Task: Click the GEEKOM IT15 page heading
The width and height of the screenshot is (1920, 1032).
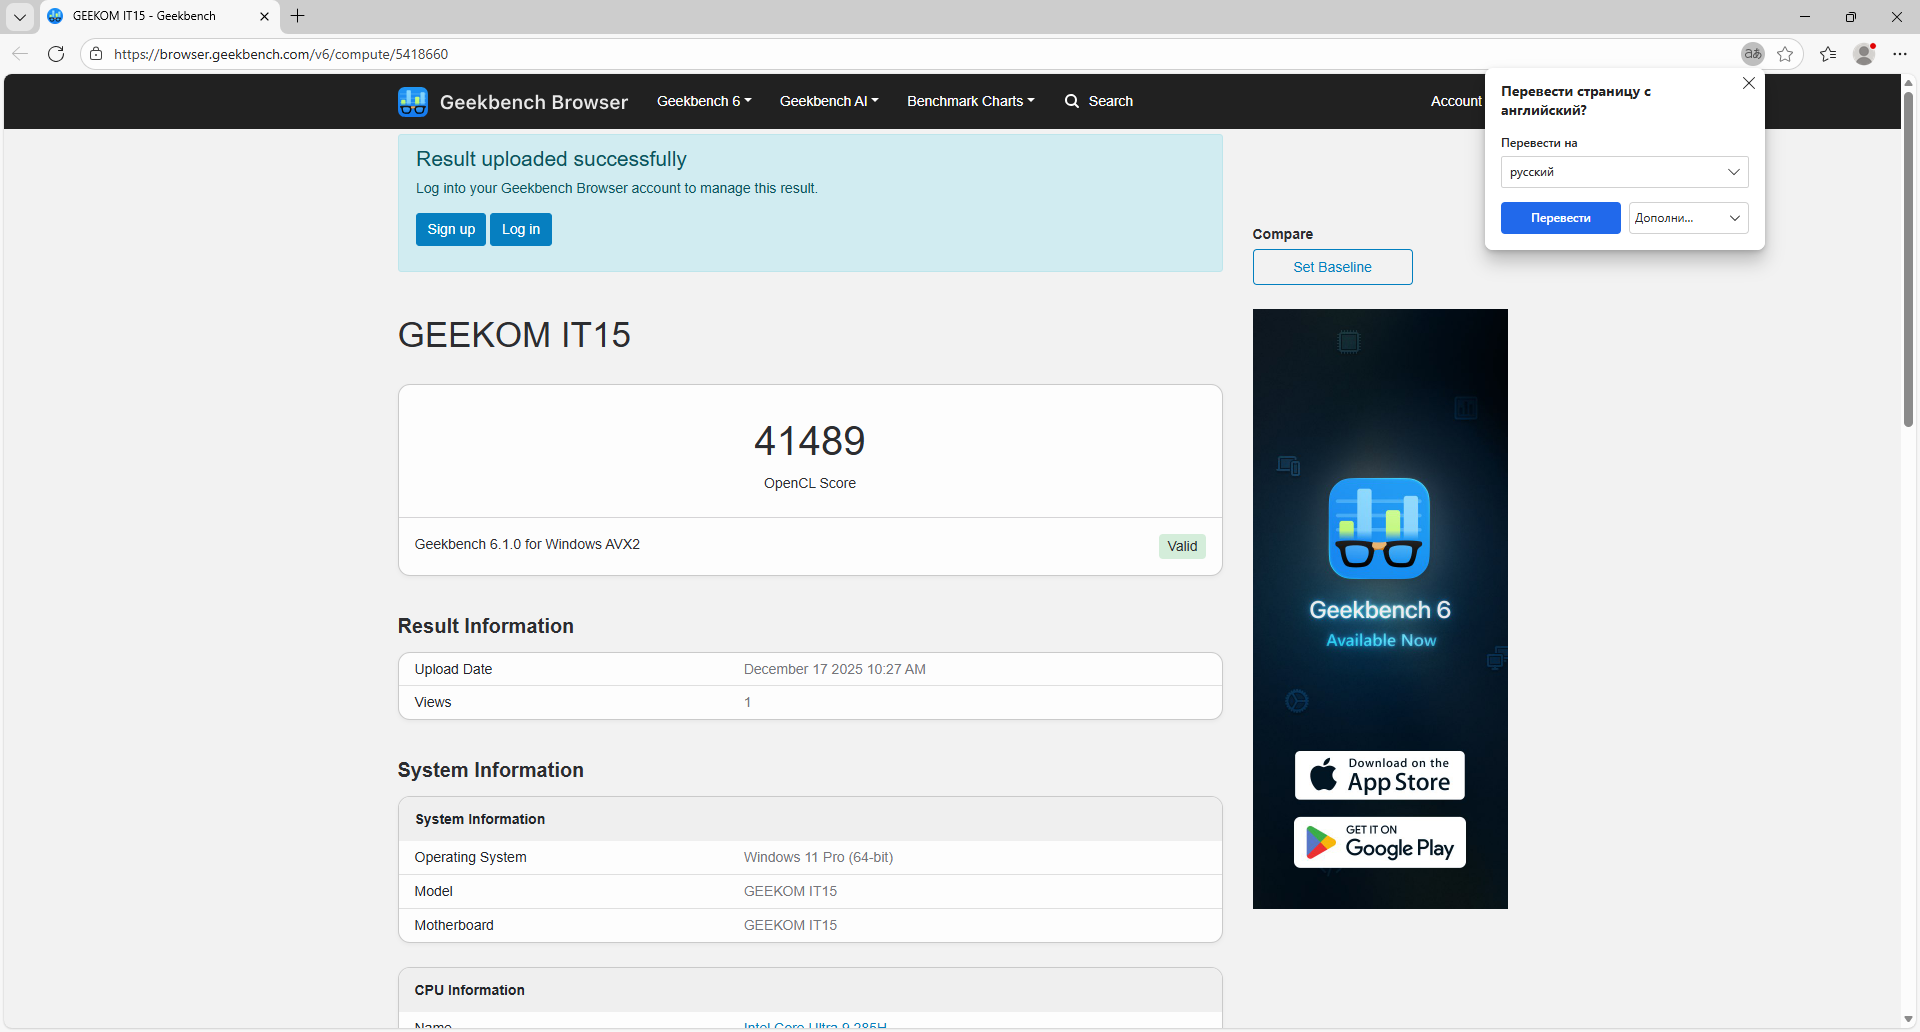Action: click(x=514, y=335)
